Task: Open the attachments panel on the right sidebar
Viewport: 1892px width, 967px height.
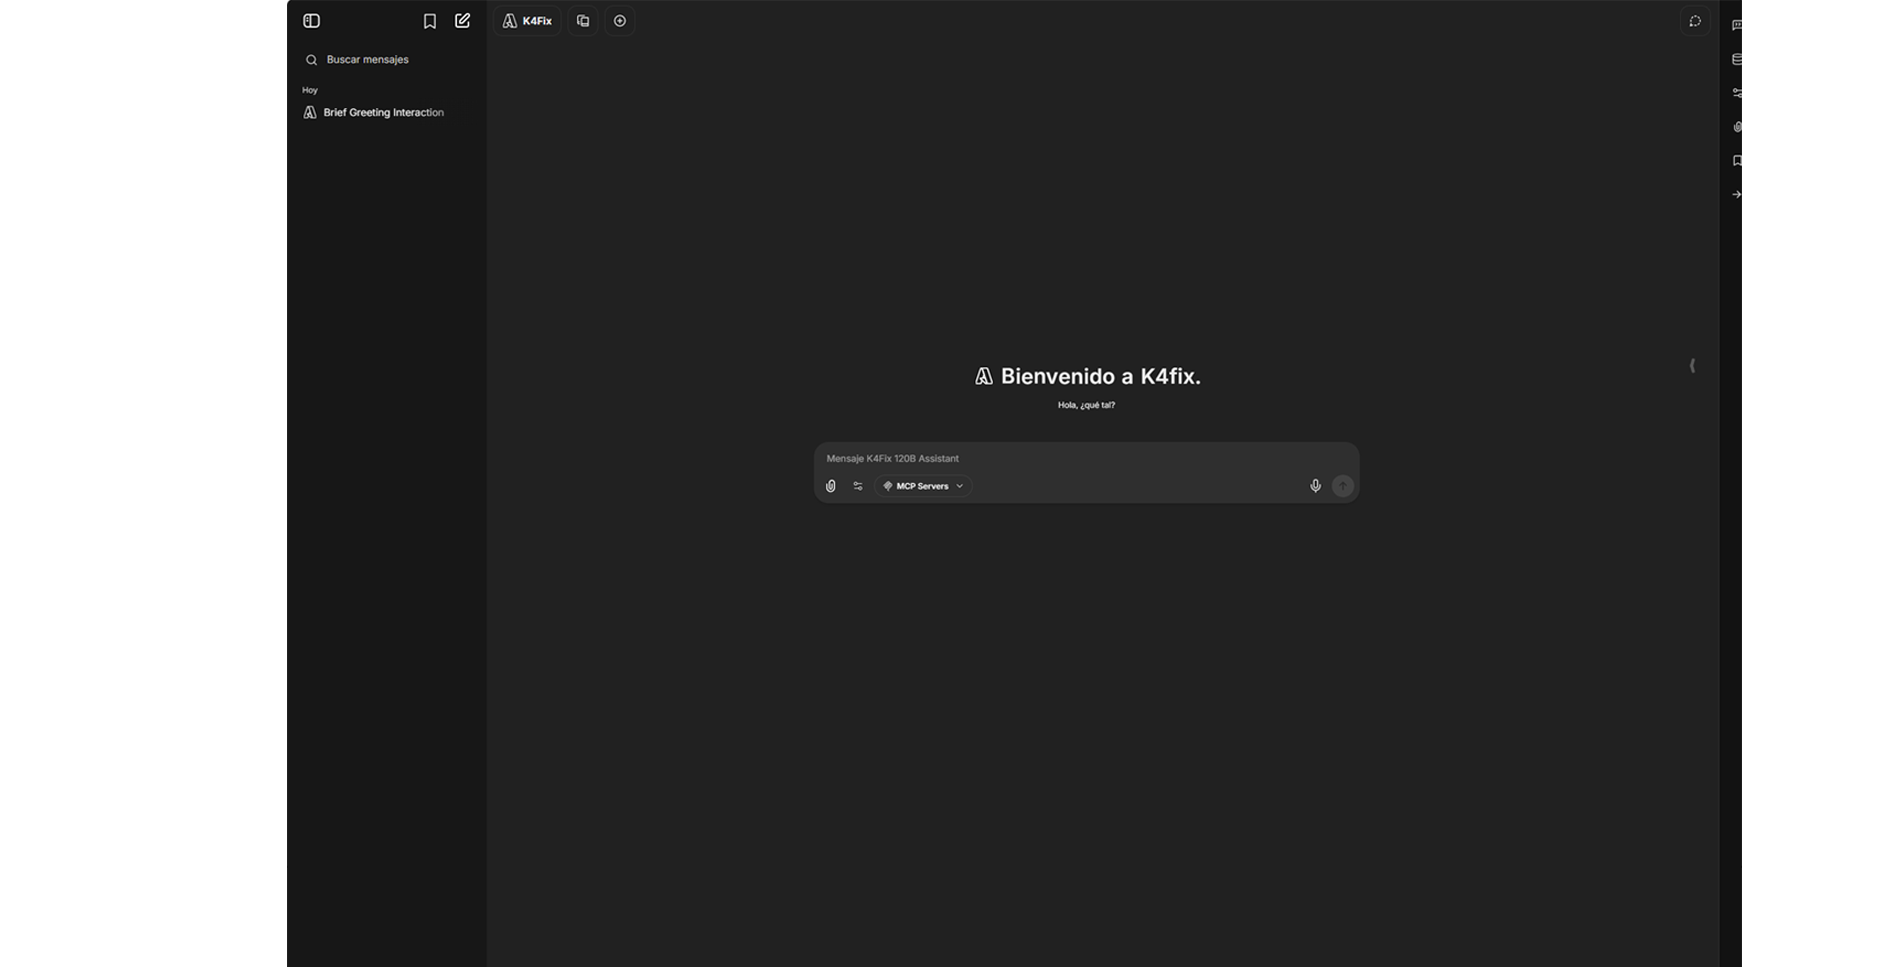Action: point(1738,126)
